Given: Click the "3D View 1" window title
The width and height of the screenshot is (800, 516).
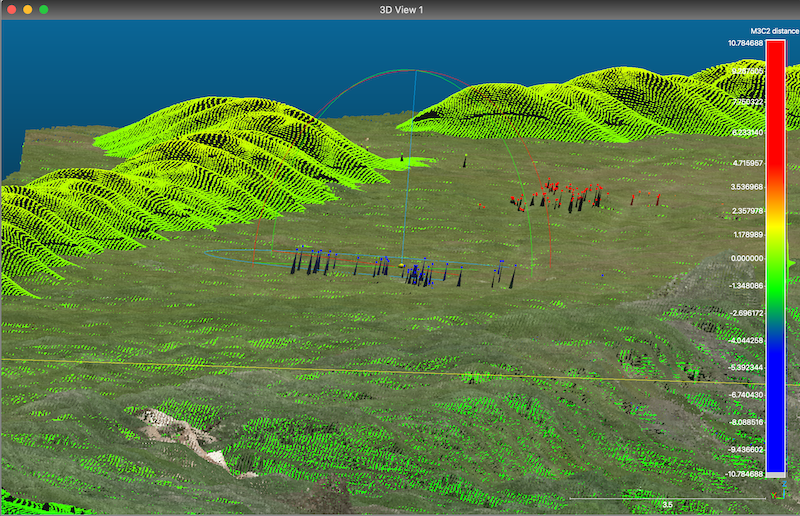Looking at the screenshot, I should (x=402, y=10).
